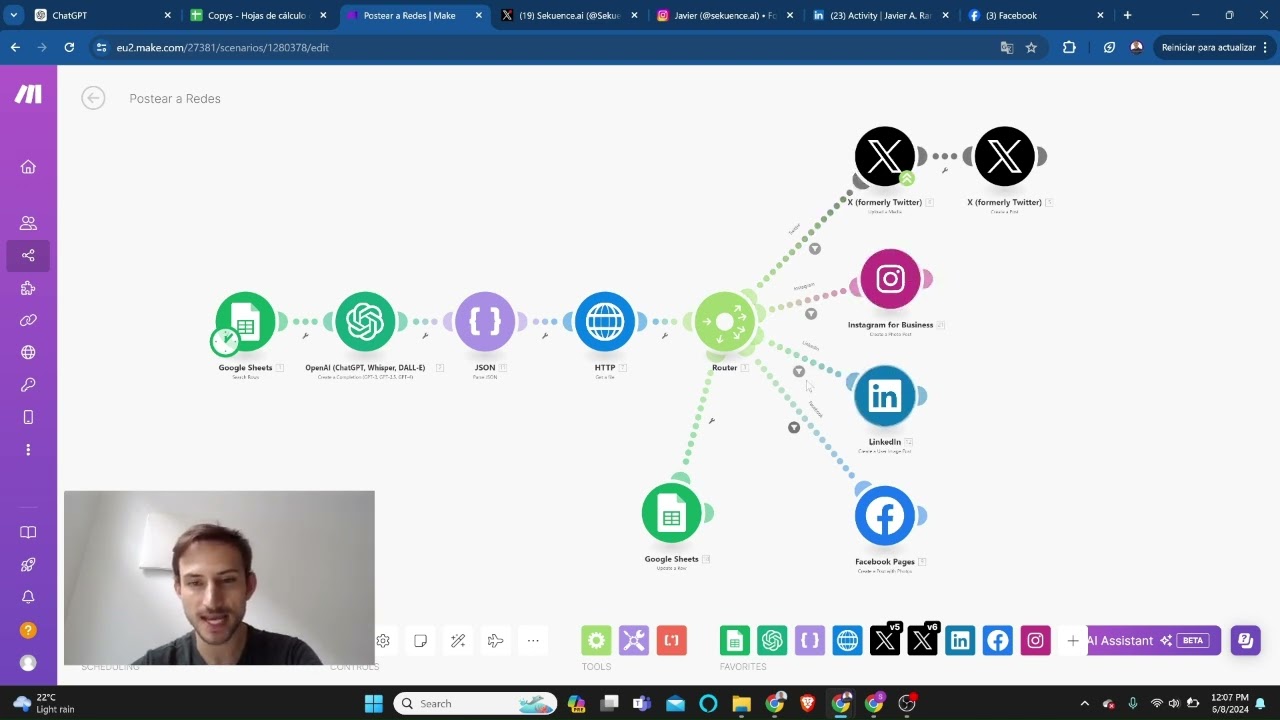Open the Facebook Pages module
This screenshot has width=1280, height=720.
[x=885, y=516]
